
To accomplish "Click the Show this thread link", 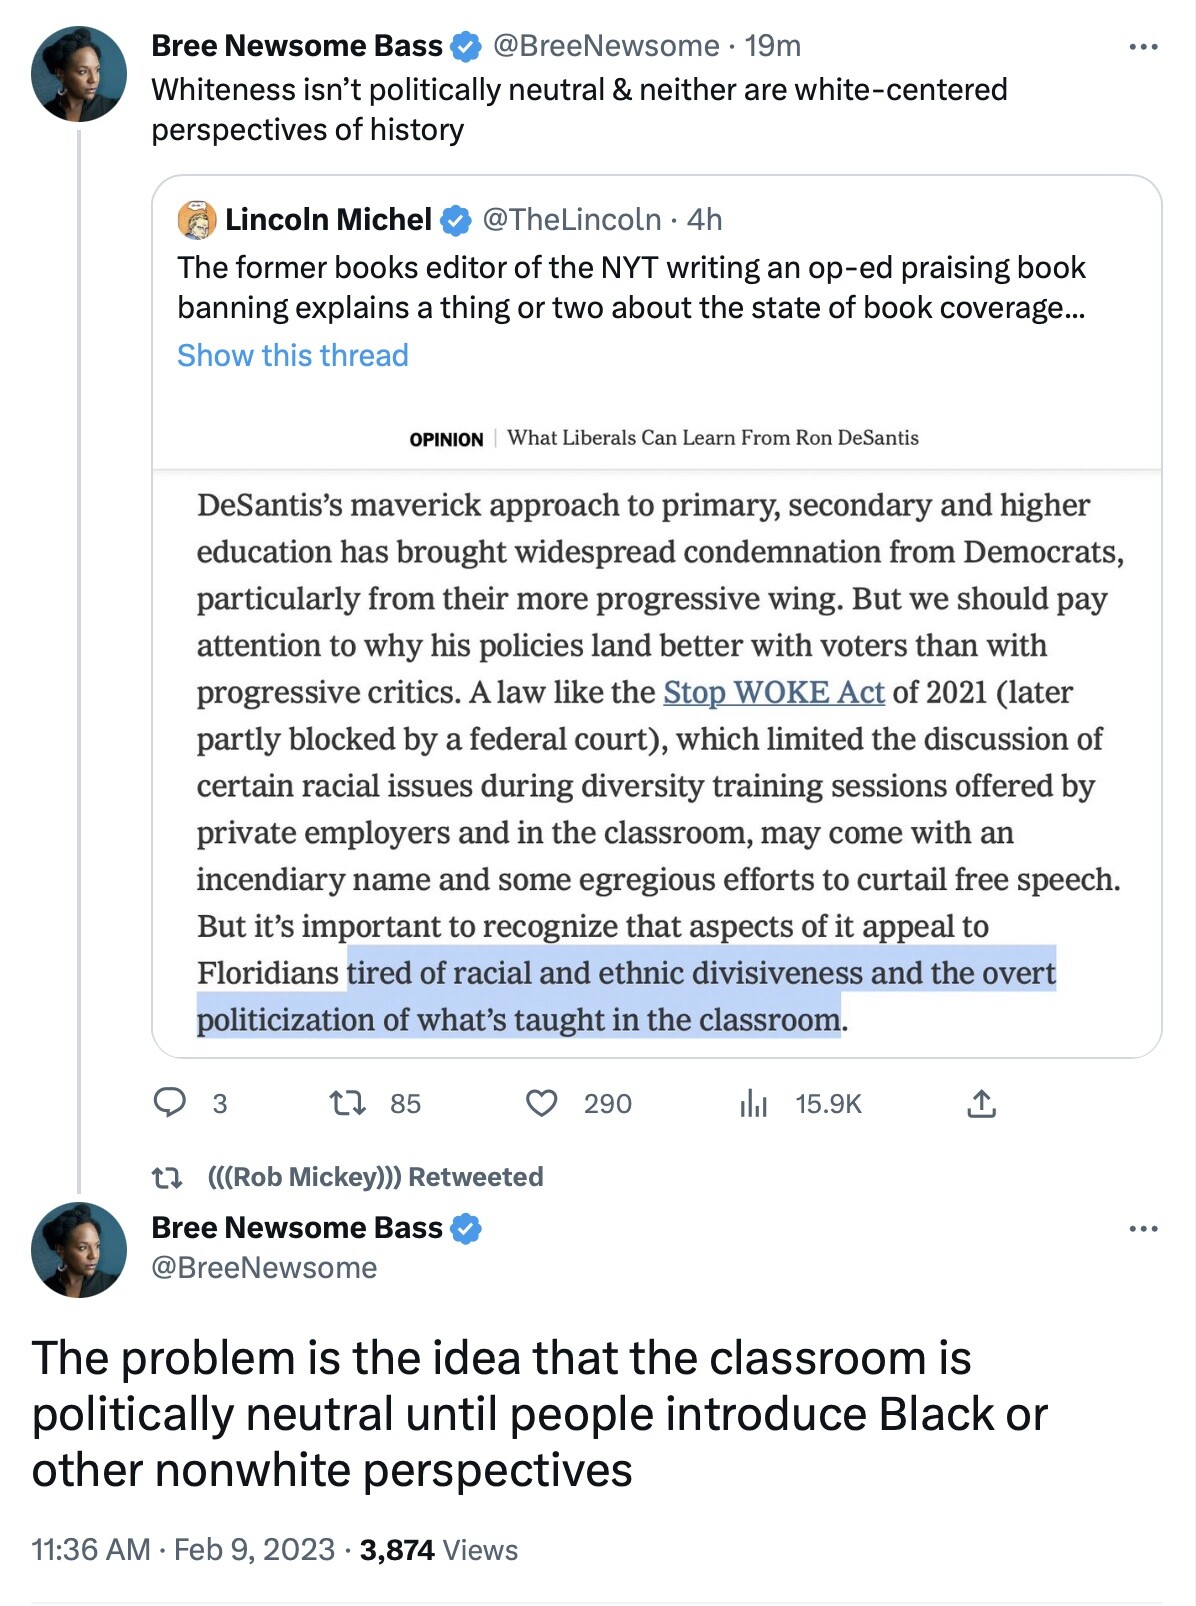I will (293, 355).
